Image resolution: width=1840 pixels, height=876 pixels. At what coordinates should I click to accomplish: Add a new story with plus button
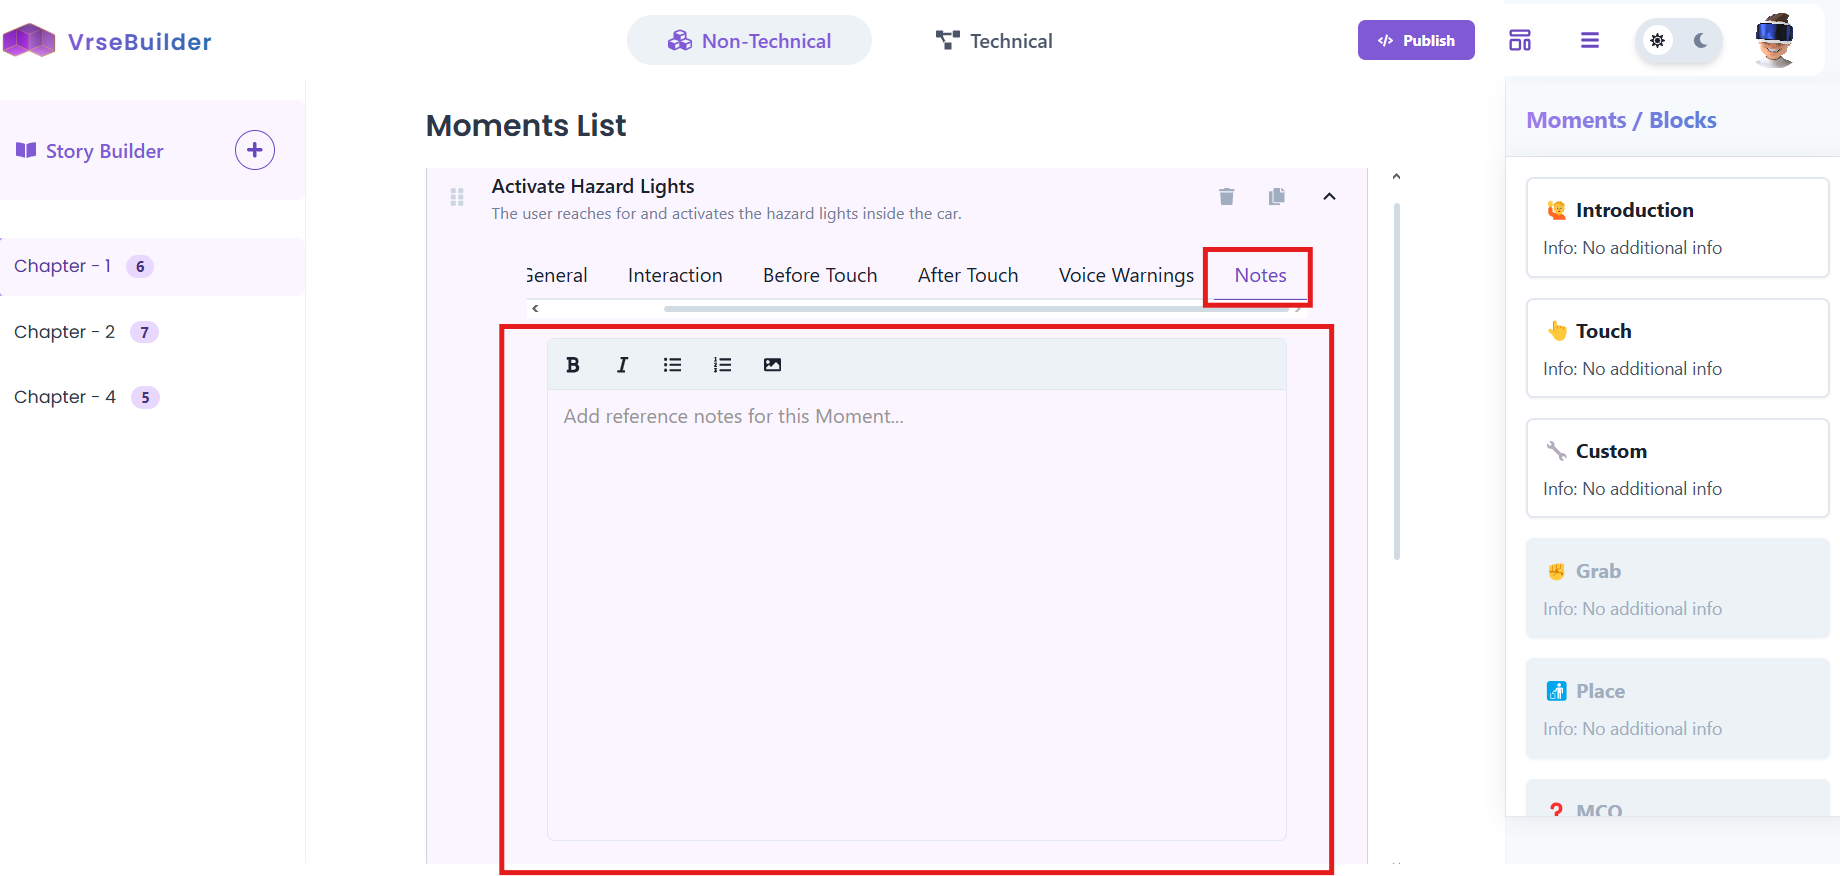tap(255, 150)
